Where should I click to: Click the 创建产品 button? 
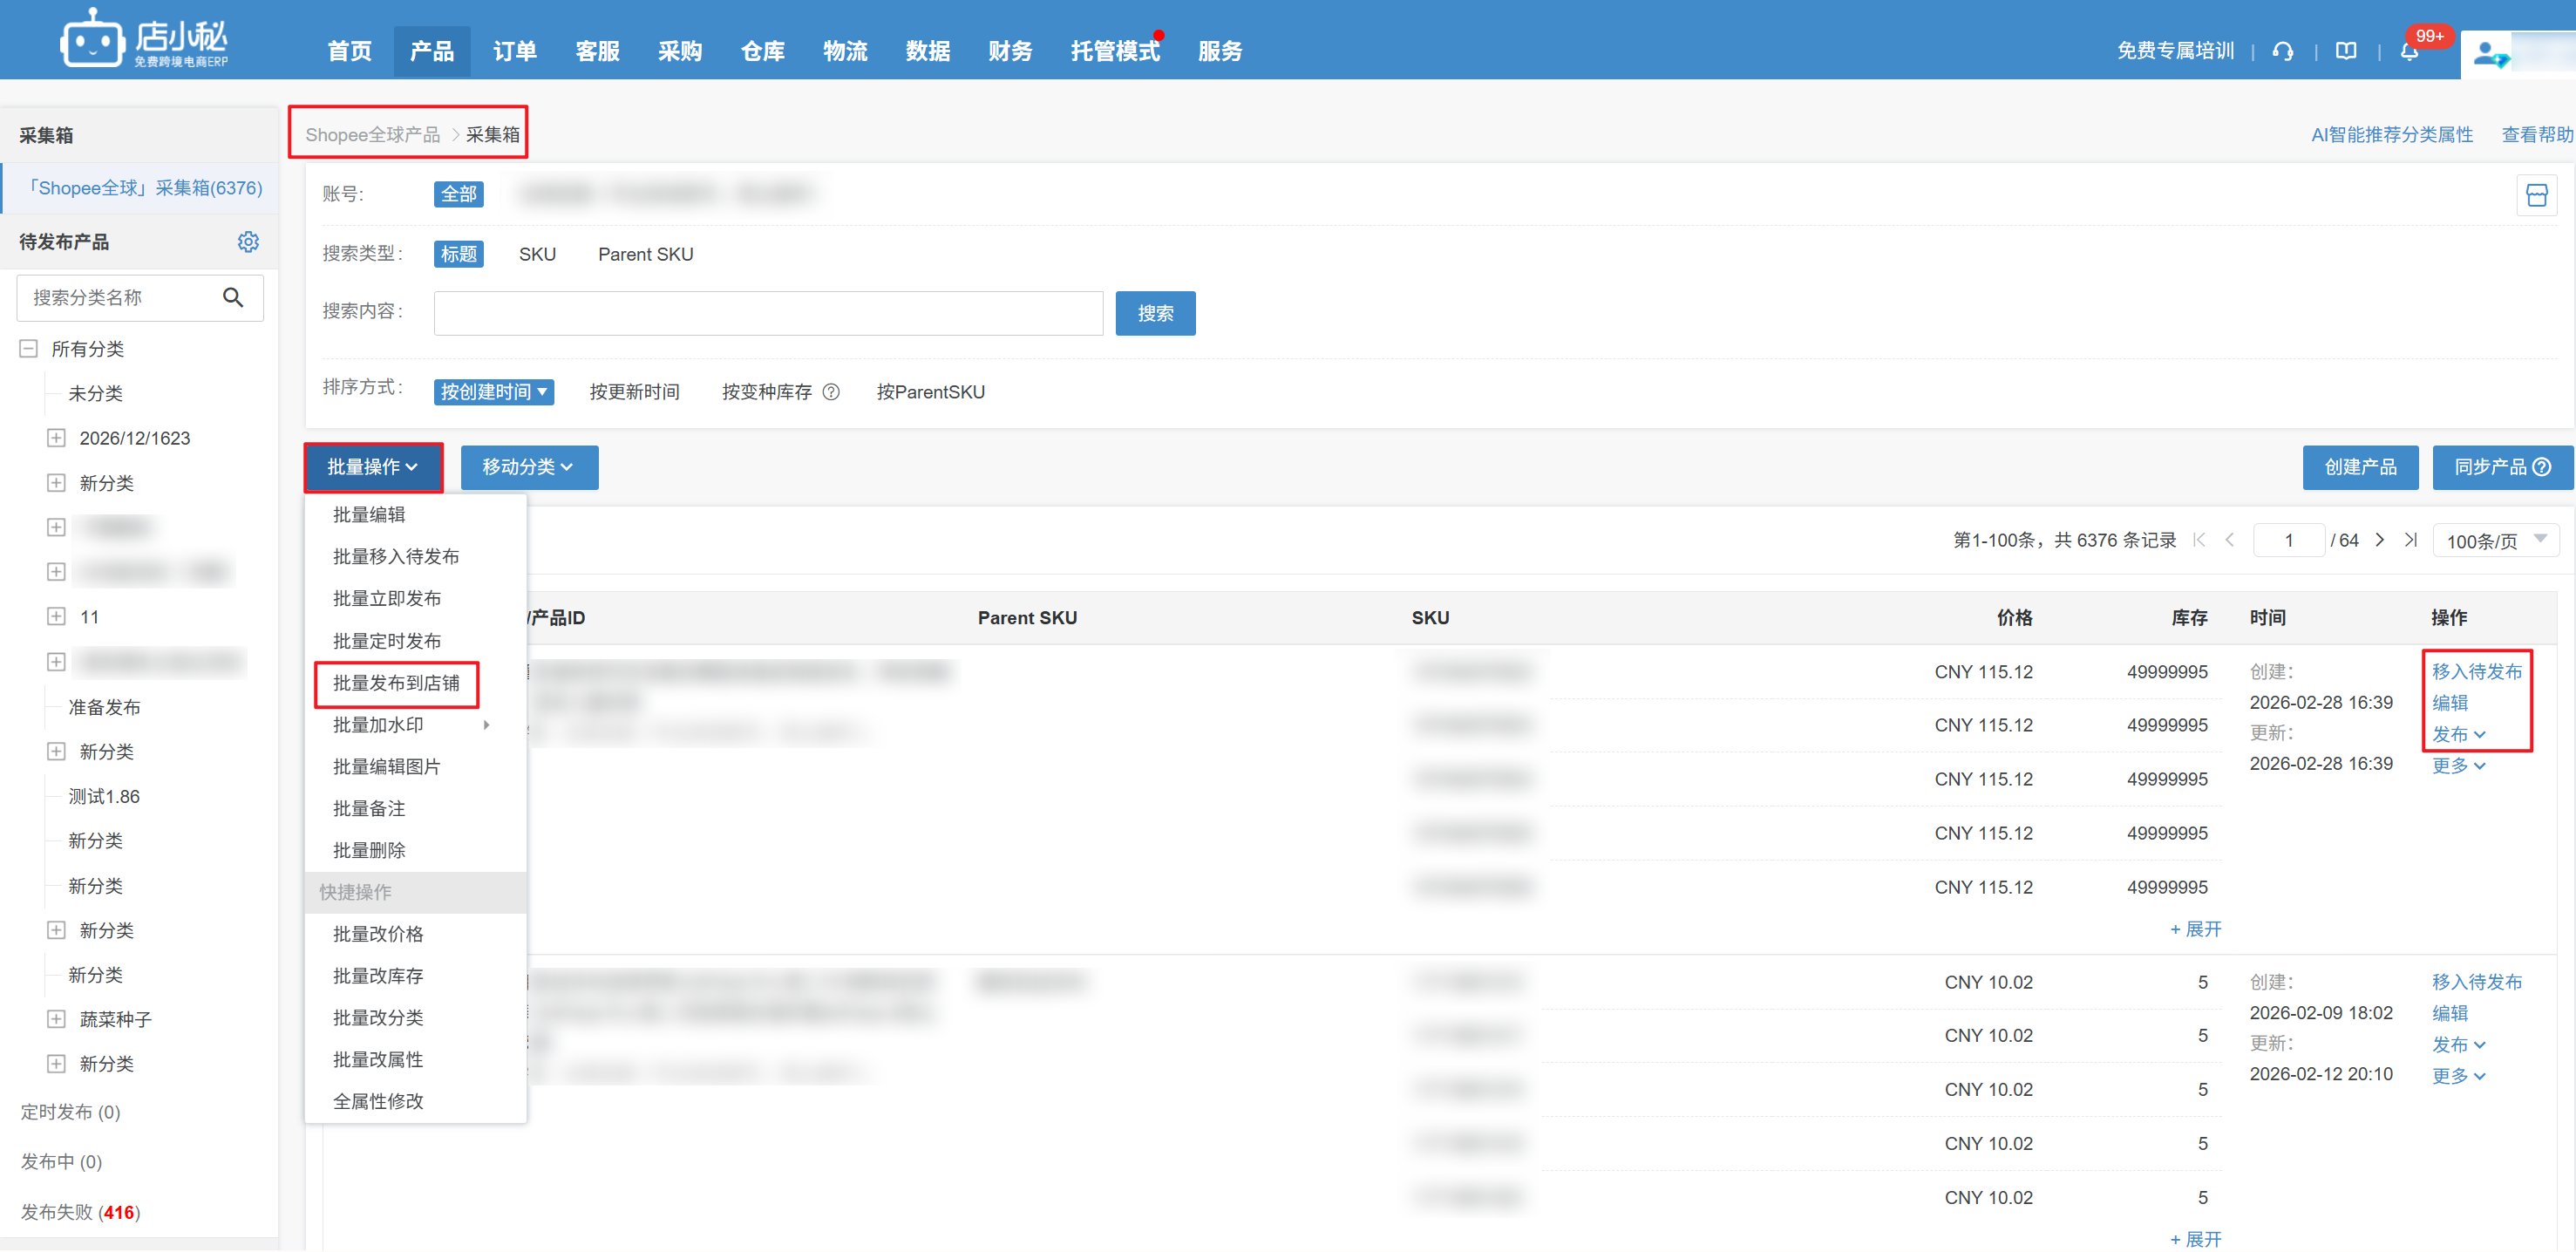coord(2359,467)
